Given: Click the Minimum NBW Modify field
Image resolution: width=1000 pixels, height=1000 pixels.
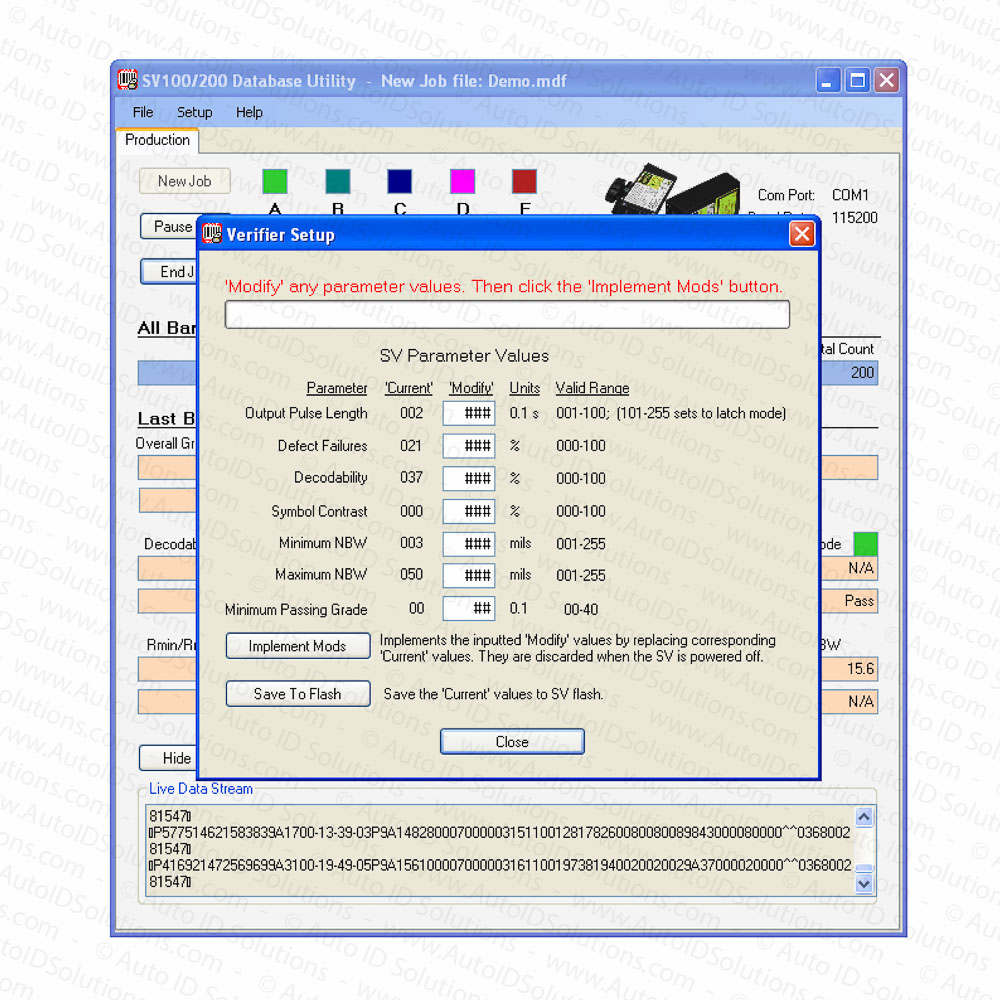Looking at the screenshot, I should pos(469,543).
